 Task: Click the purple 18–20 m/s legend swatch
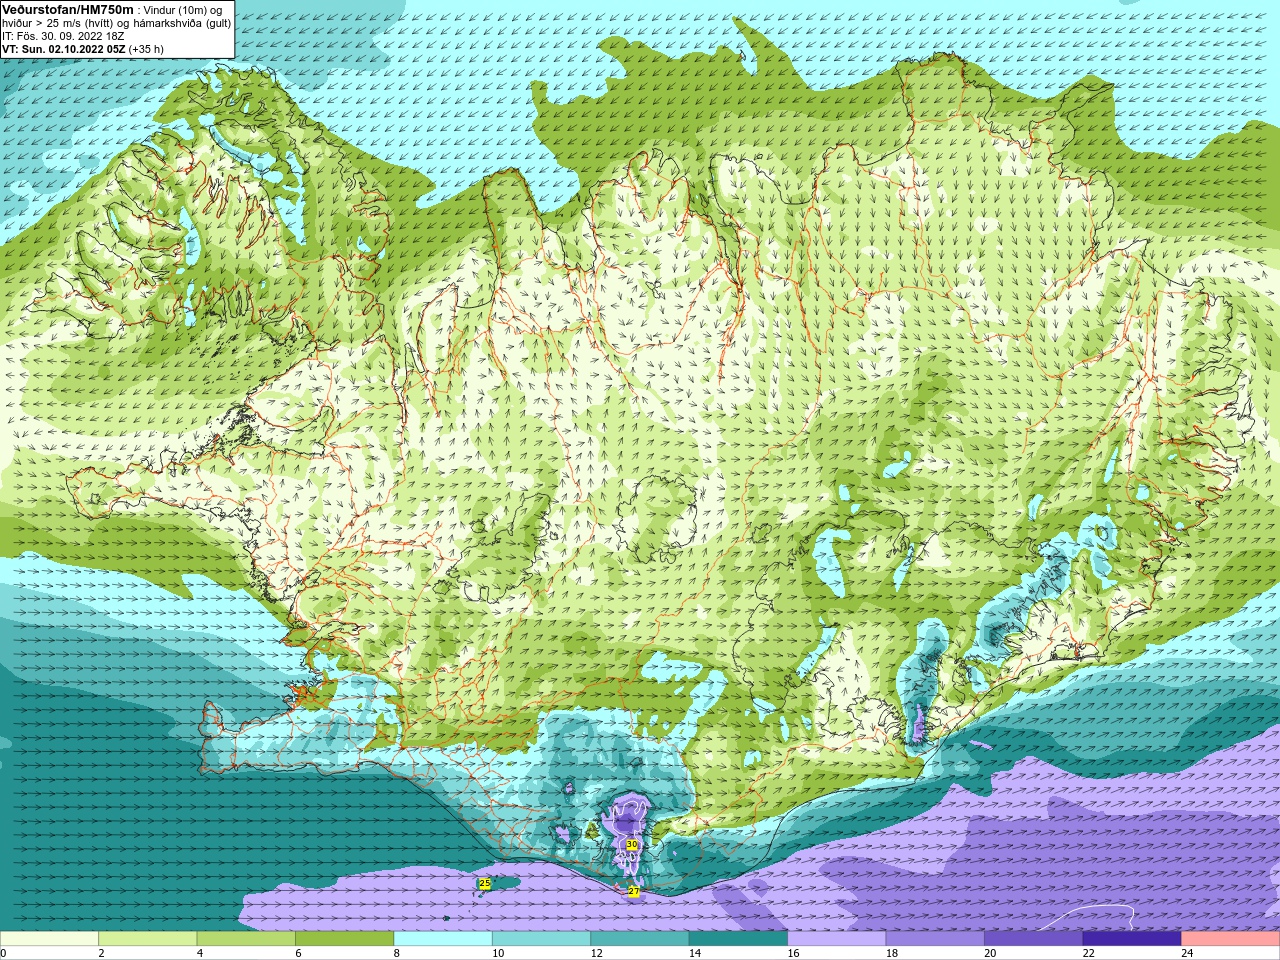[x=935, y=938]
